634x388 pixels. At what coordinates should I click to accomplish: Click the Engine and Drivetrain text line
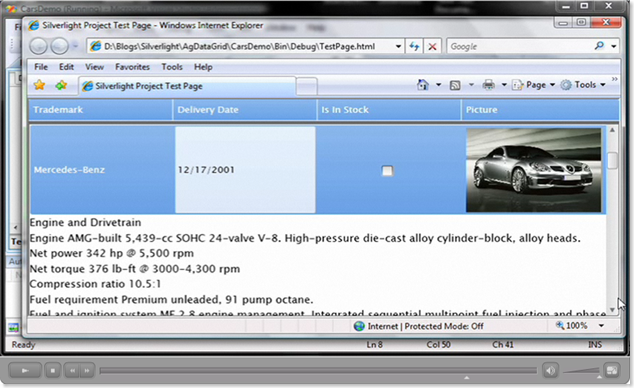85,222
